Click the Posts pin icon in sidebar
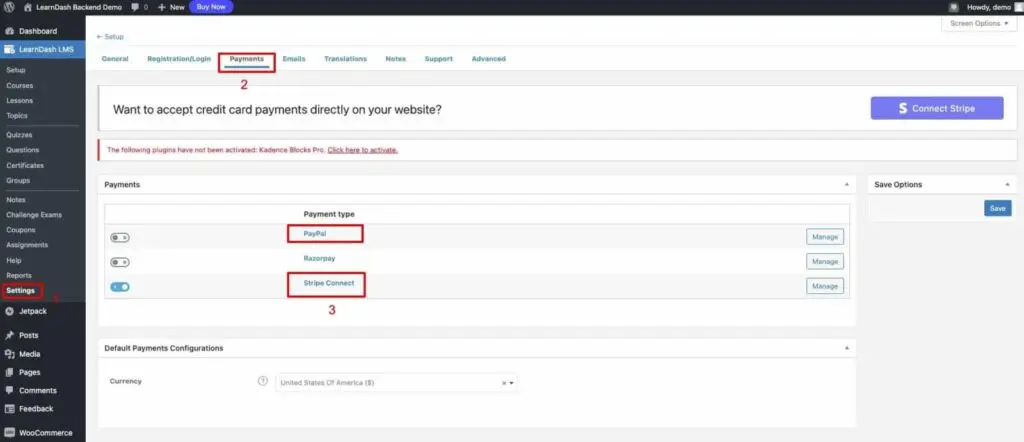This screenshot has height=442, width=1024. (9, 335)
